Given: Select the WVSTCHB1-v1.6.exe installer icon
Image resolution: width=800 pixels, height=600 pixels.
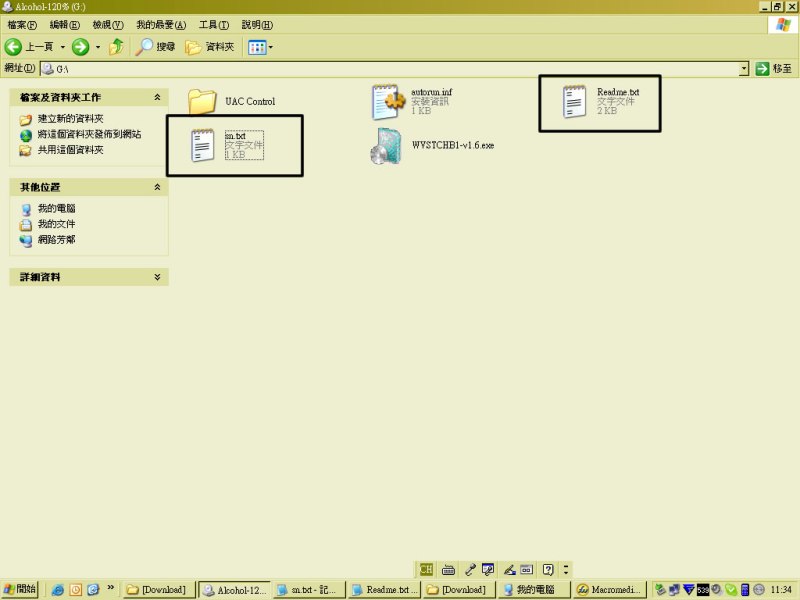Looking at the screenshot, I should point(386,146).
